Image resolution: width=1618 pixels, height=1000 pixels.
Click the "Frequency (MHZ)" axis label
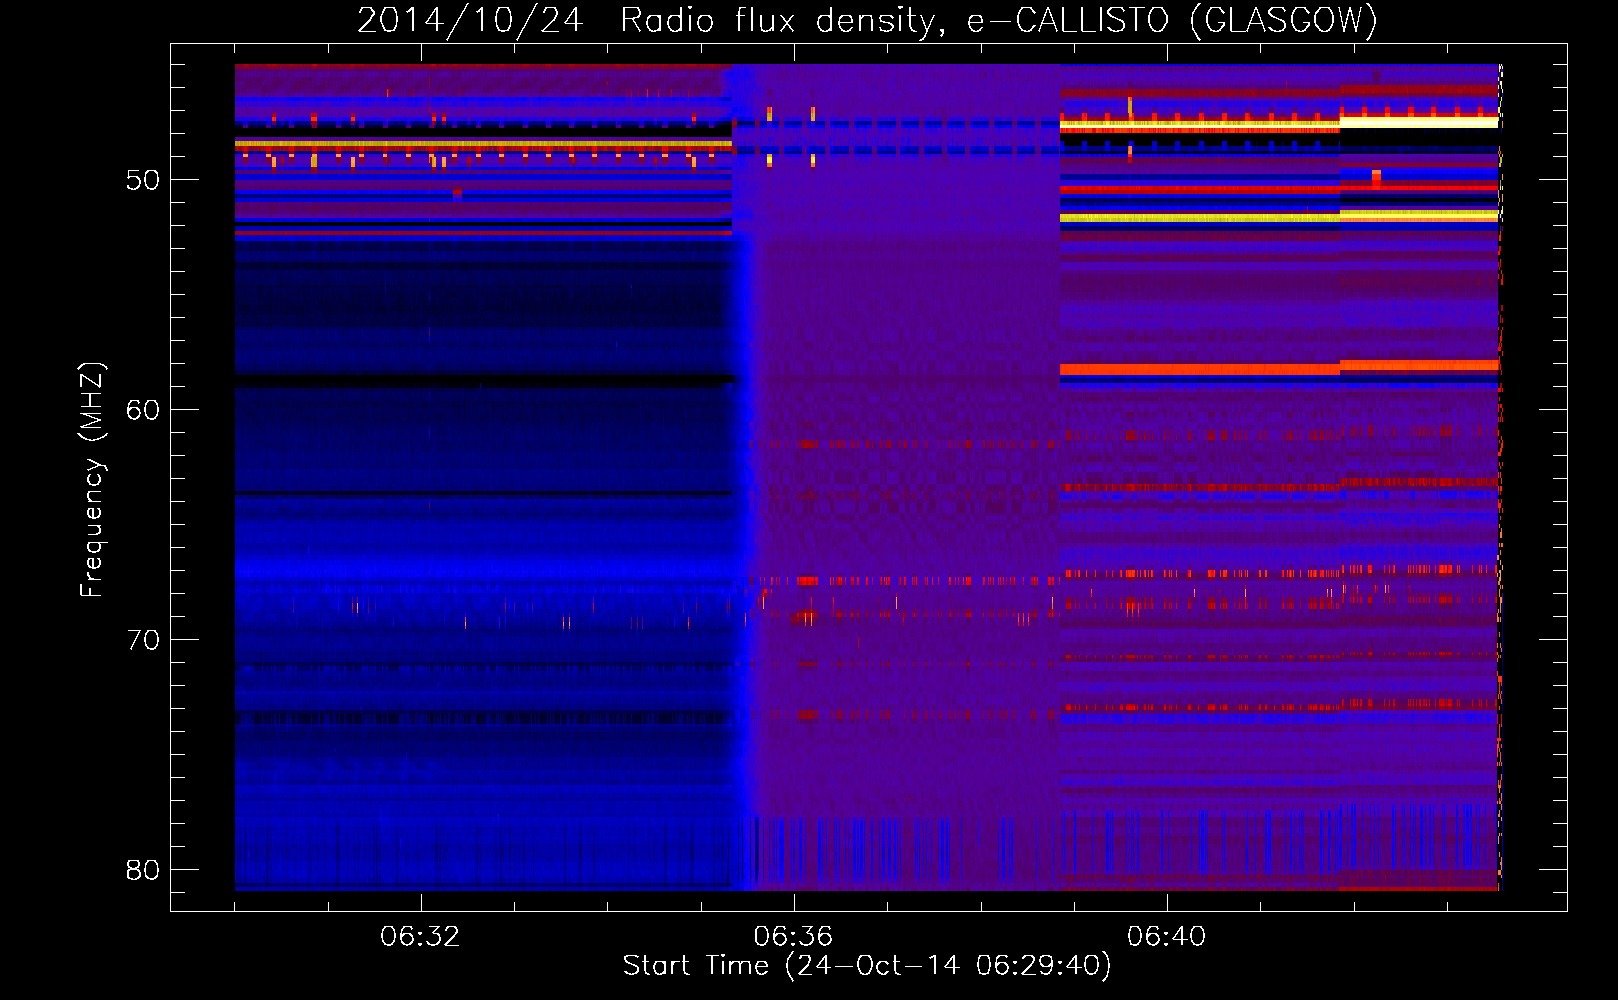coord(92,480)
